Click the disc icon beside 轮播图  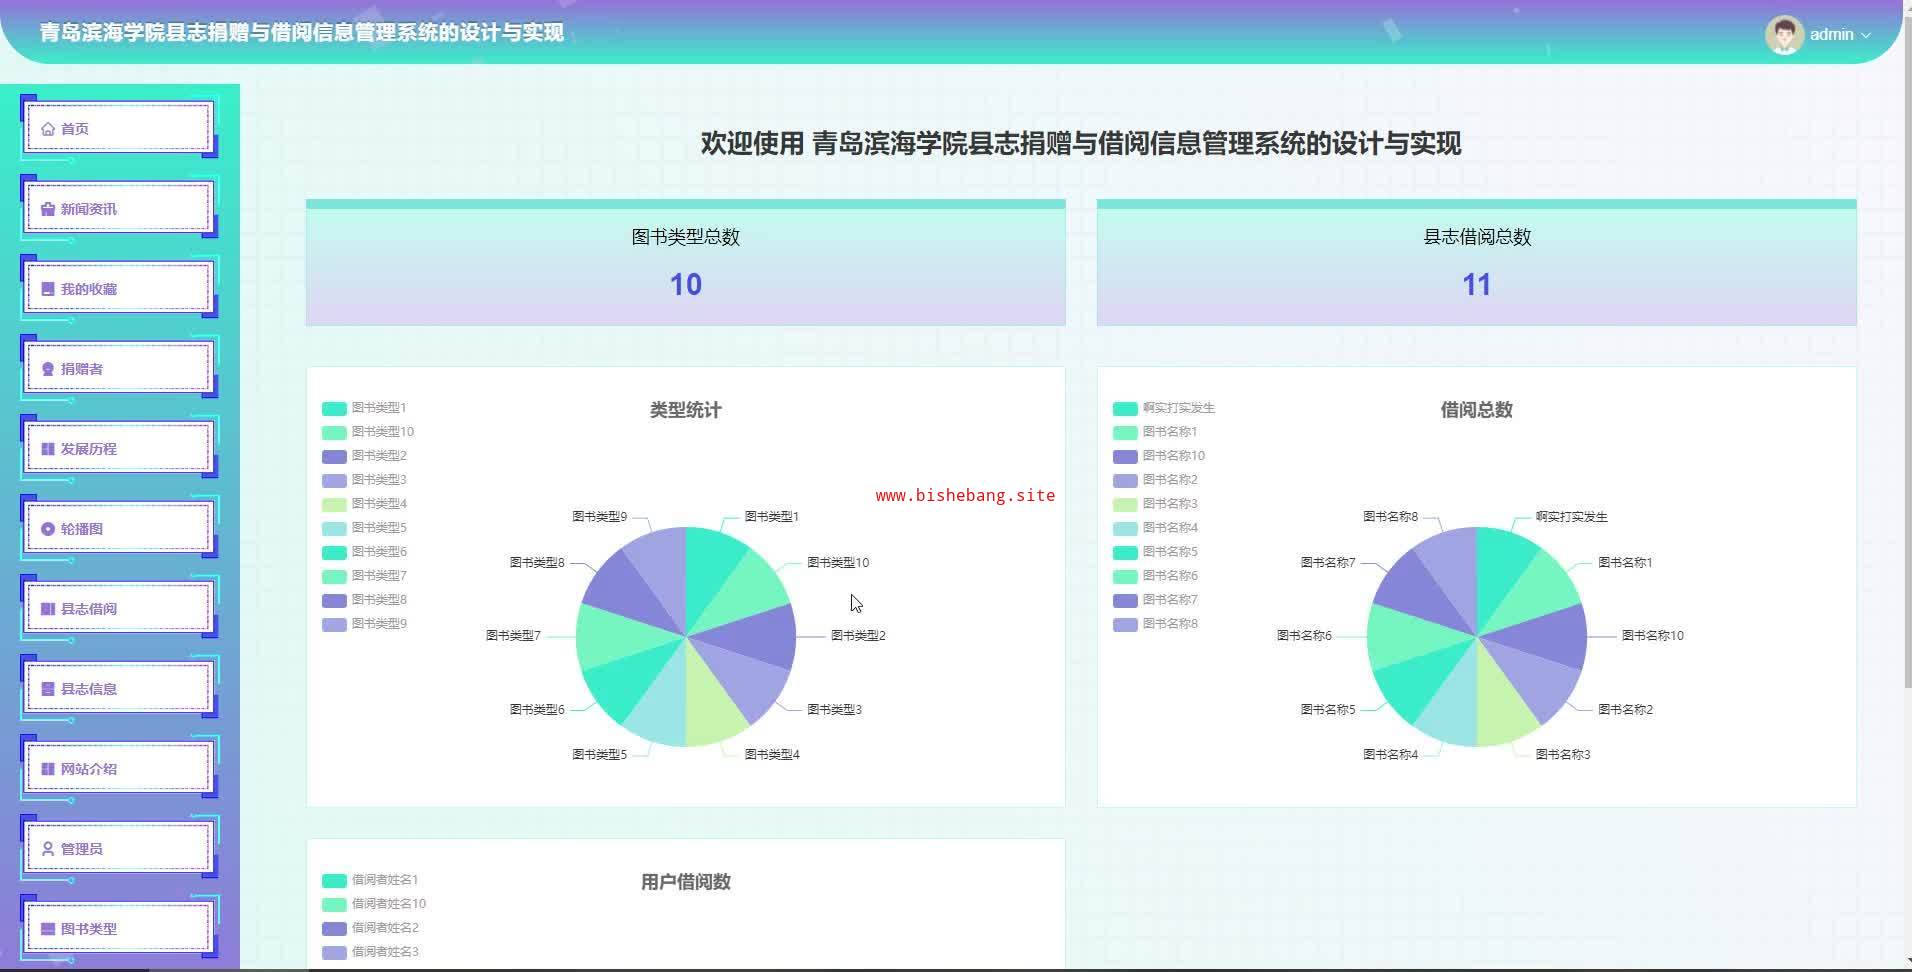point(48,529)
